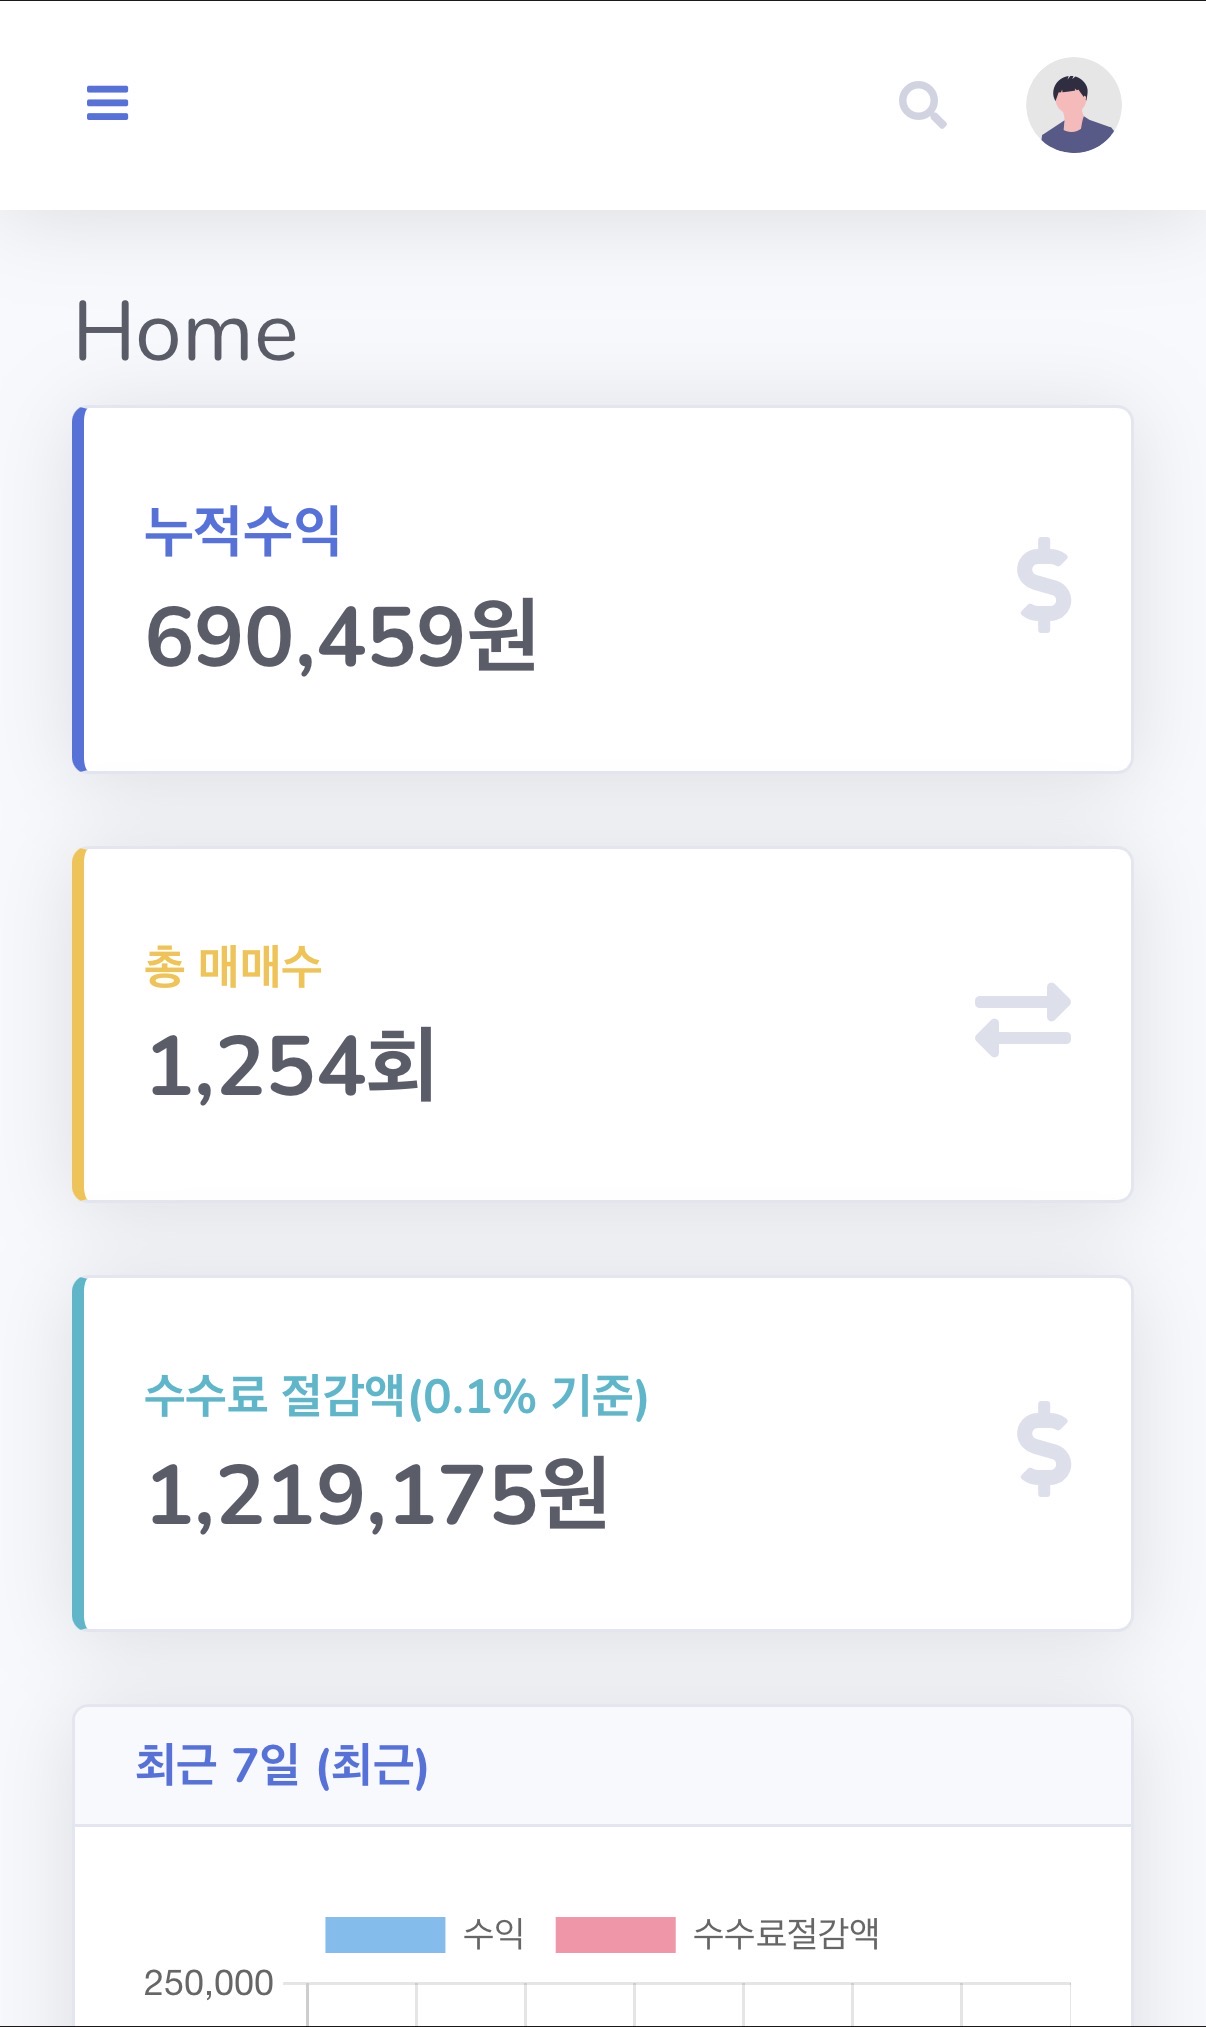Click the Home page heading
This screenshot has width=1206, height=2027.
click(x=186, y=332)
